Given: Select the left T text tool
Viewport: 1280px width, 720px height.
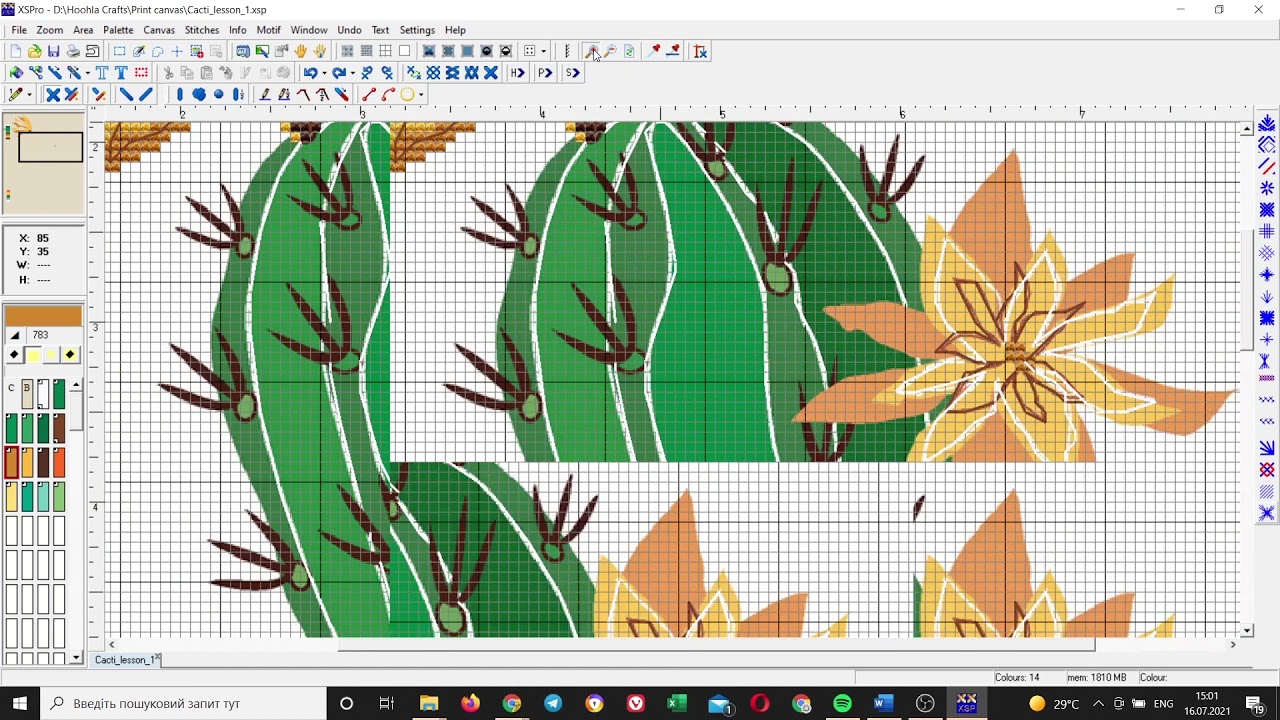Looking at the screenshot, I should [102, 73].
